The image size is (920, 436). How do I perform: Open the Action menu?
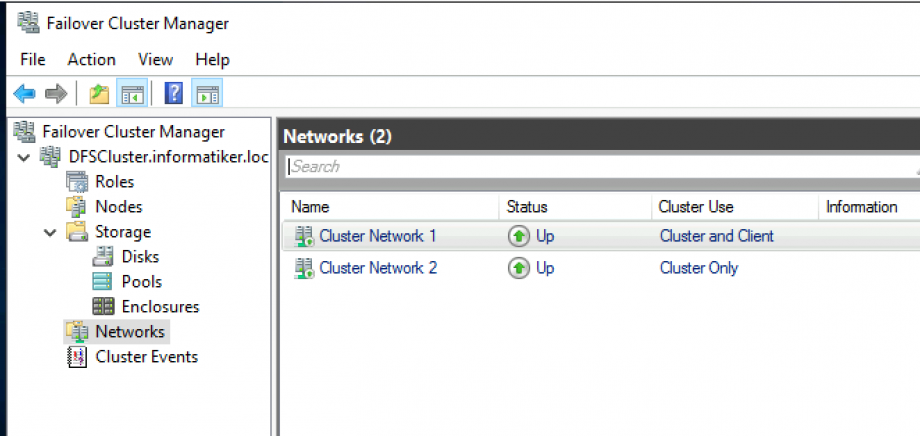91,60
